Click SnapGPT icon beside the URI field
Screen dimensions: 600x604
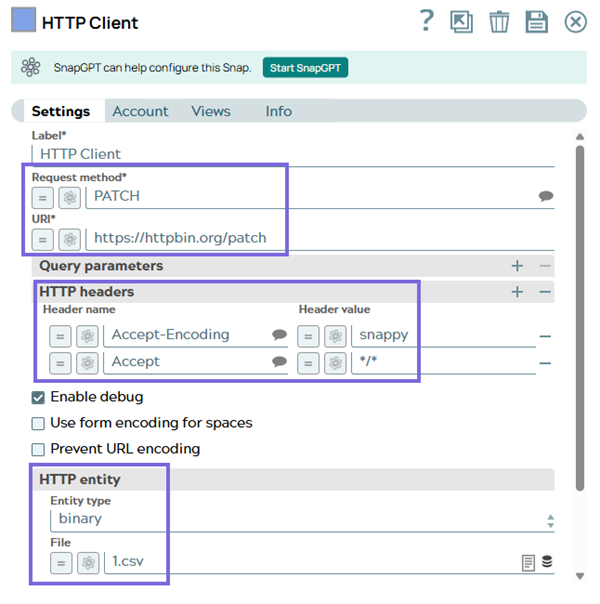(69, 239)
